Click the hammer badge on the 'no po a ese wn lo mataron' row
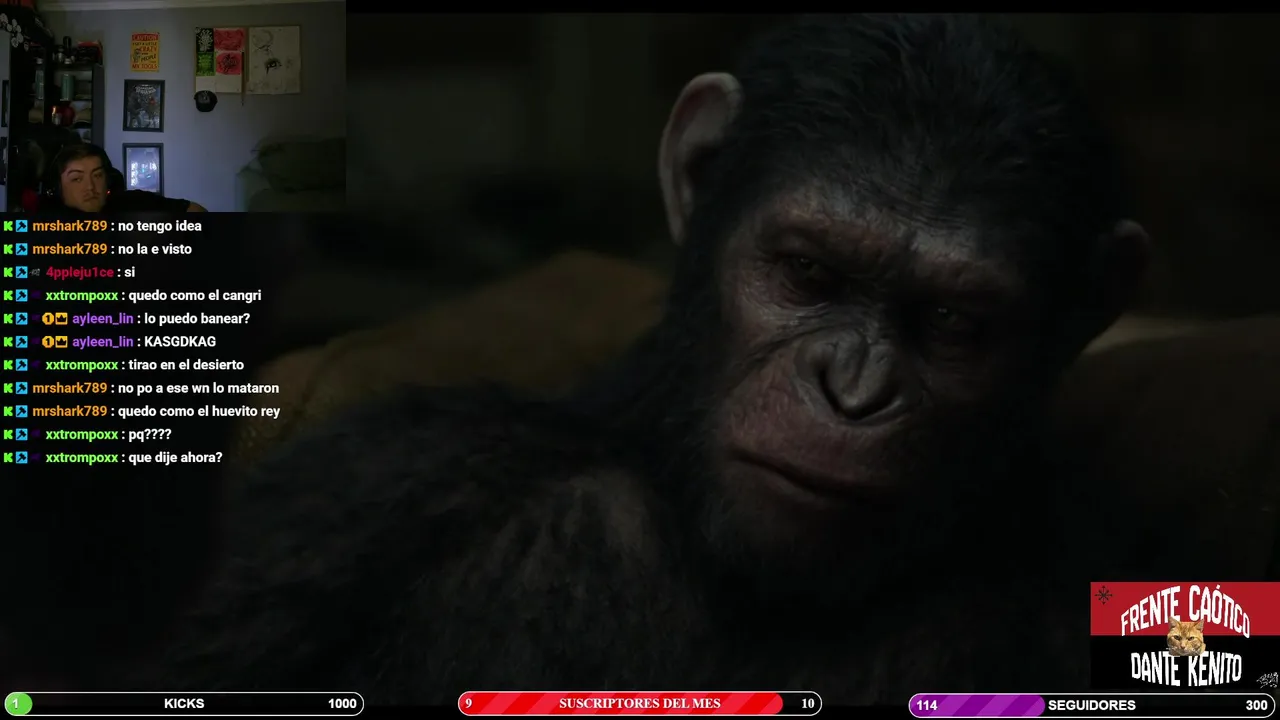Viewport: 1280px width, 720px height. point(21,388)
